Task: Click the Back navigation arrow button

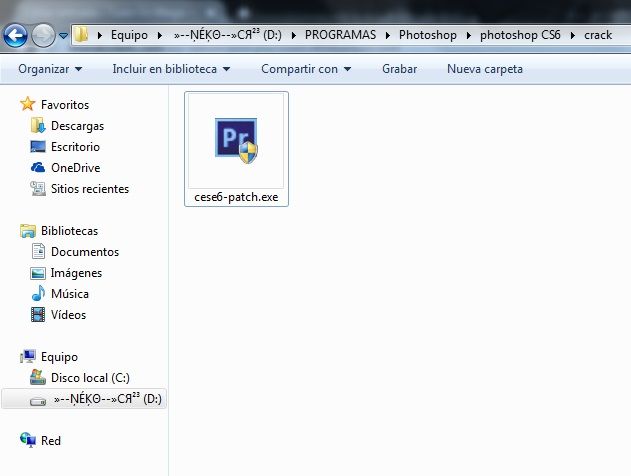Action: click(15, 35)
